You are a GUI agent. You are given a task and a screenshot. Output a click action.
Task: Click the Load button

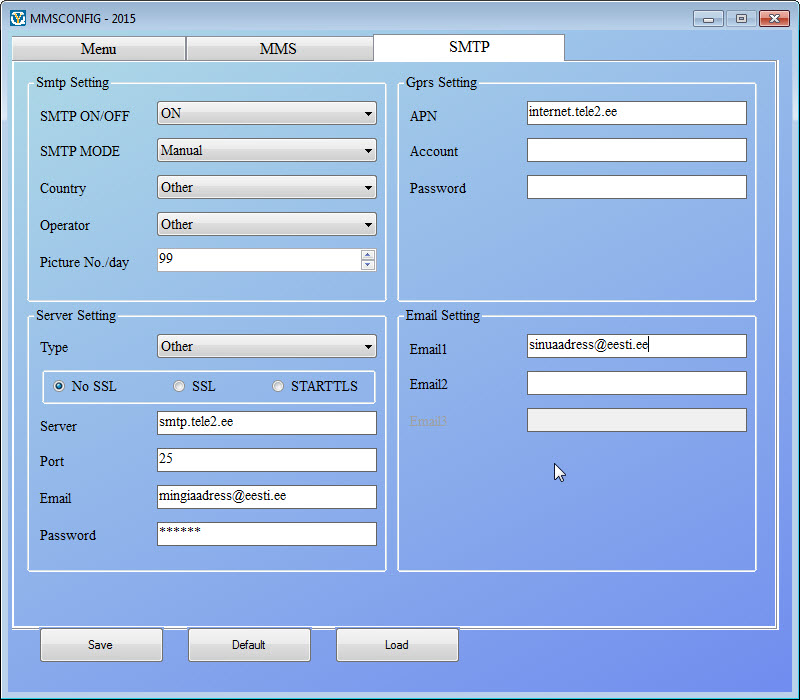point(397,645)
